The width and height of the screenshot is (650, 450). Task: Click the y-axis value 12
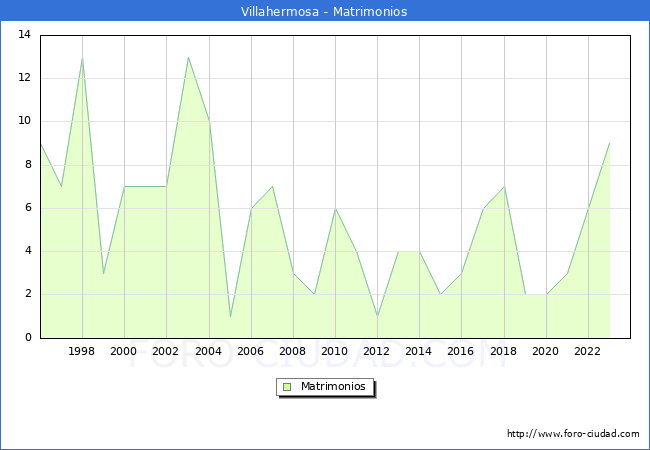[25, 77]
